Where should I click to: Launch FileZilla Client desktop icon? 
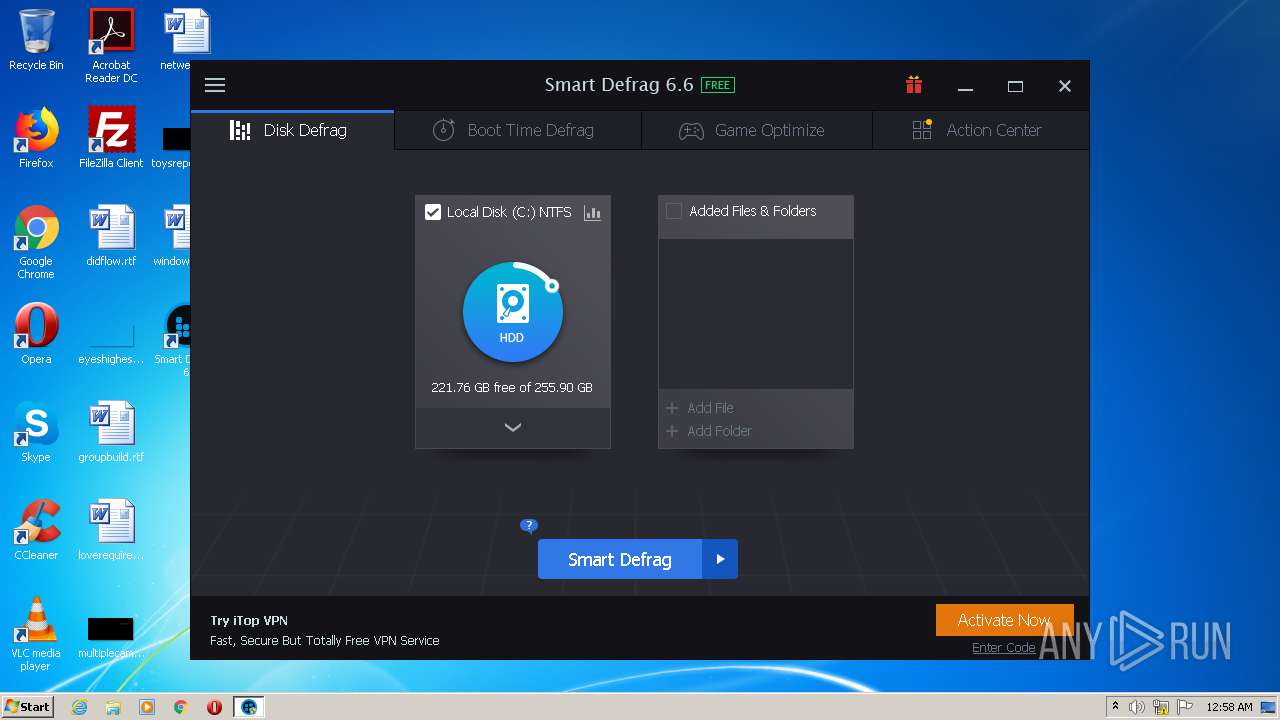pyautogui.click(x=111, y=138)
